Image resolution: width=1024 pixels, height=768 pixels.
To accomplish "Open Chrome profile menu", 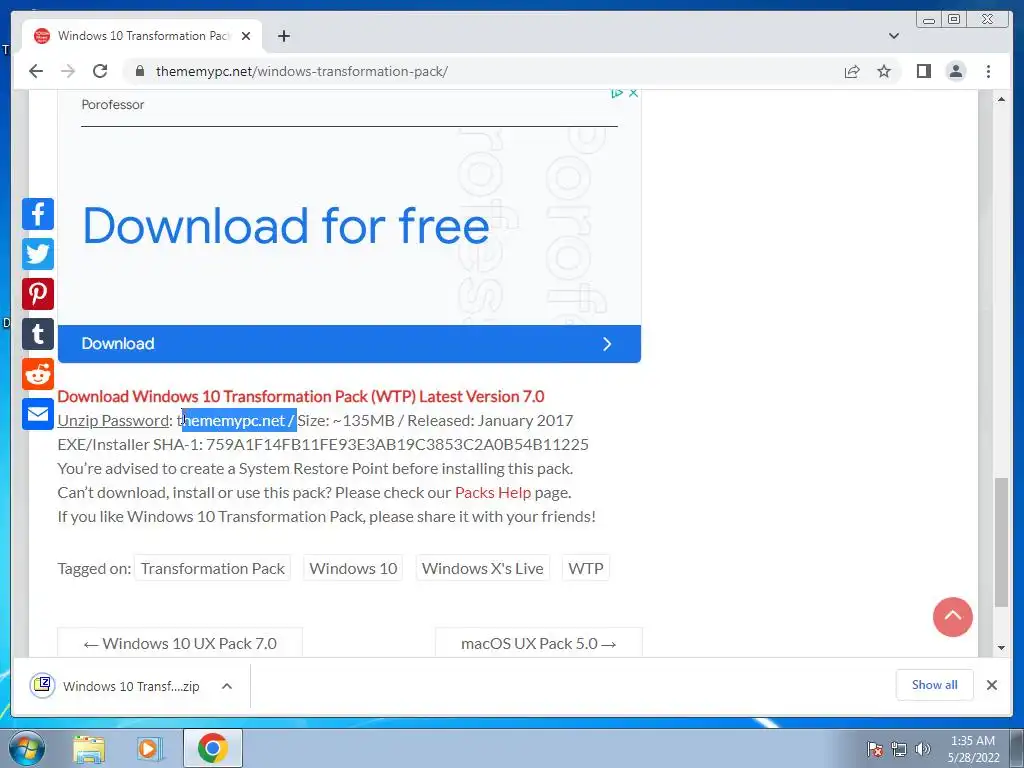I will tap(955, 71).
